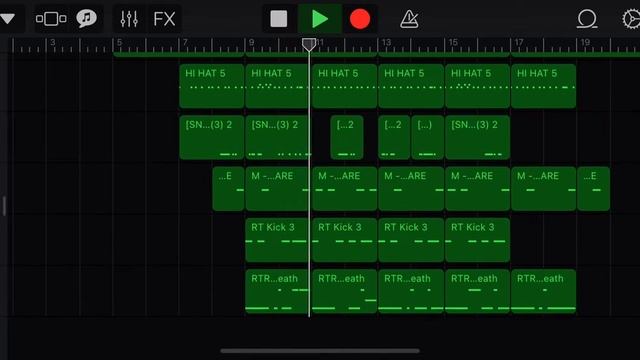
Task: Open the Loop Browser icon
Action: pyautogui.click(x=587, y=19)
